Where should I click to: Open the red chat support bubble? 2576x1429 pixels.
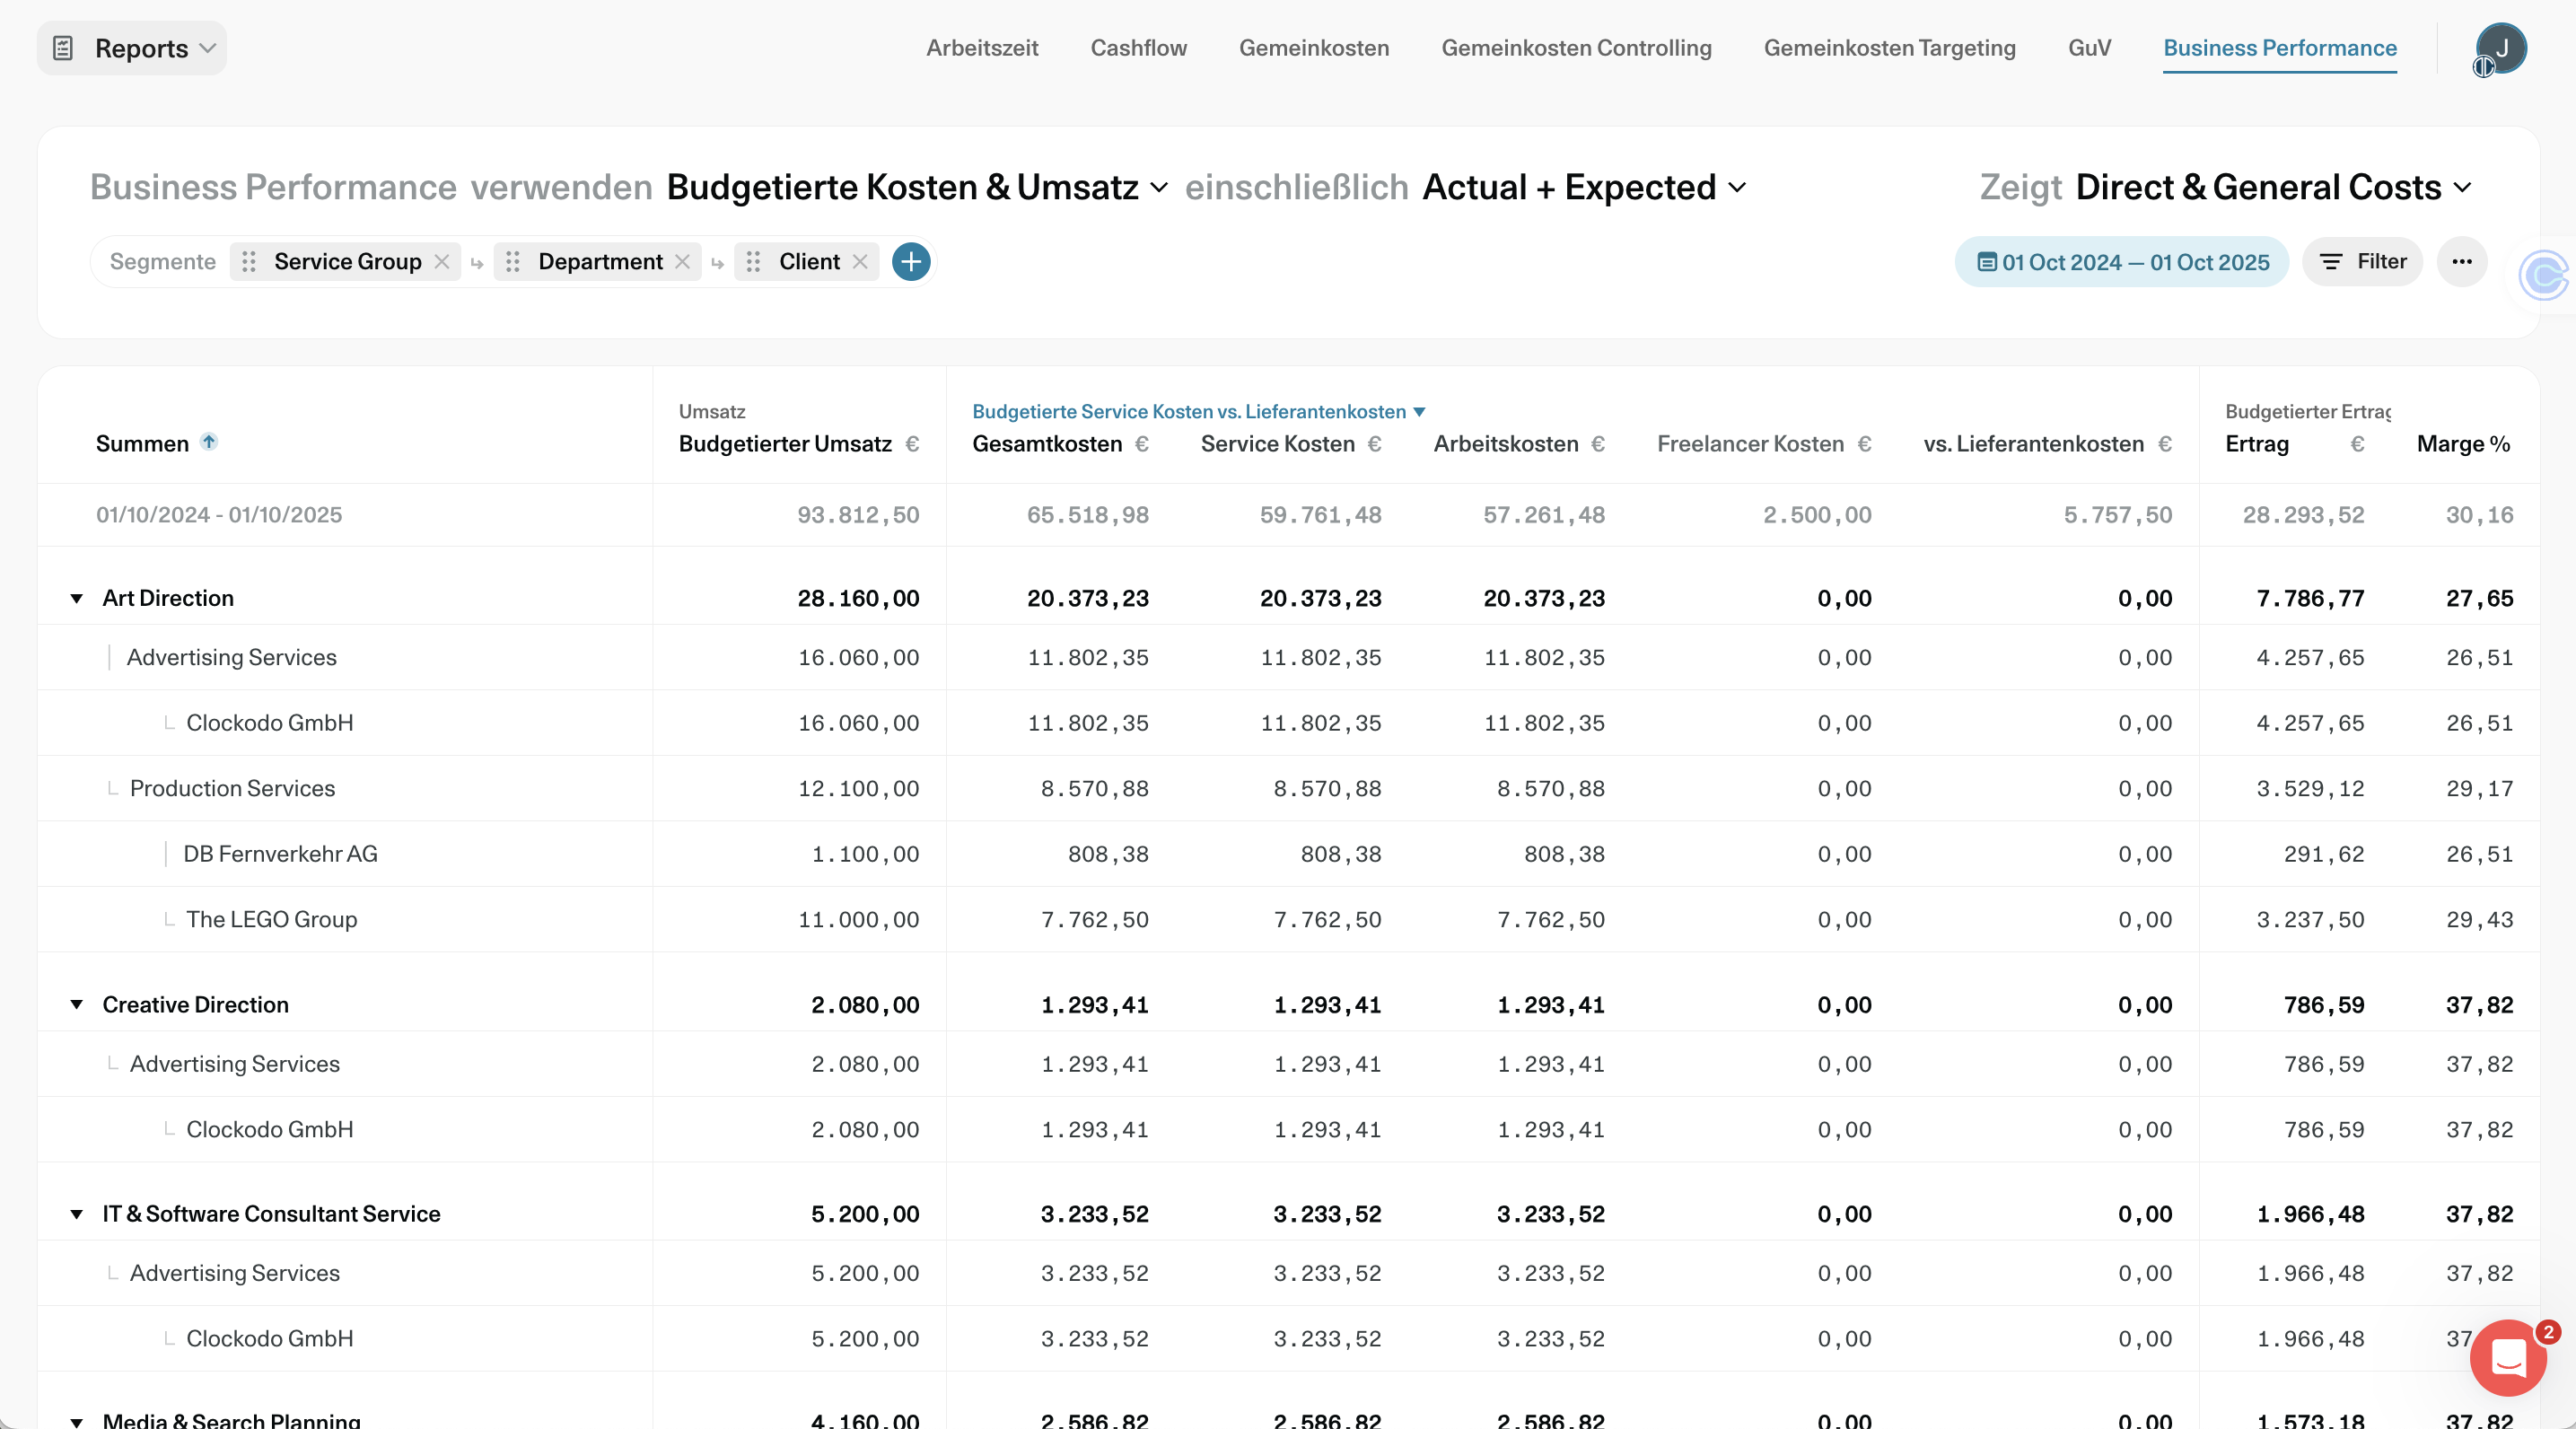(x=2508, y=1357)
